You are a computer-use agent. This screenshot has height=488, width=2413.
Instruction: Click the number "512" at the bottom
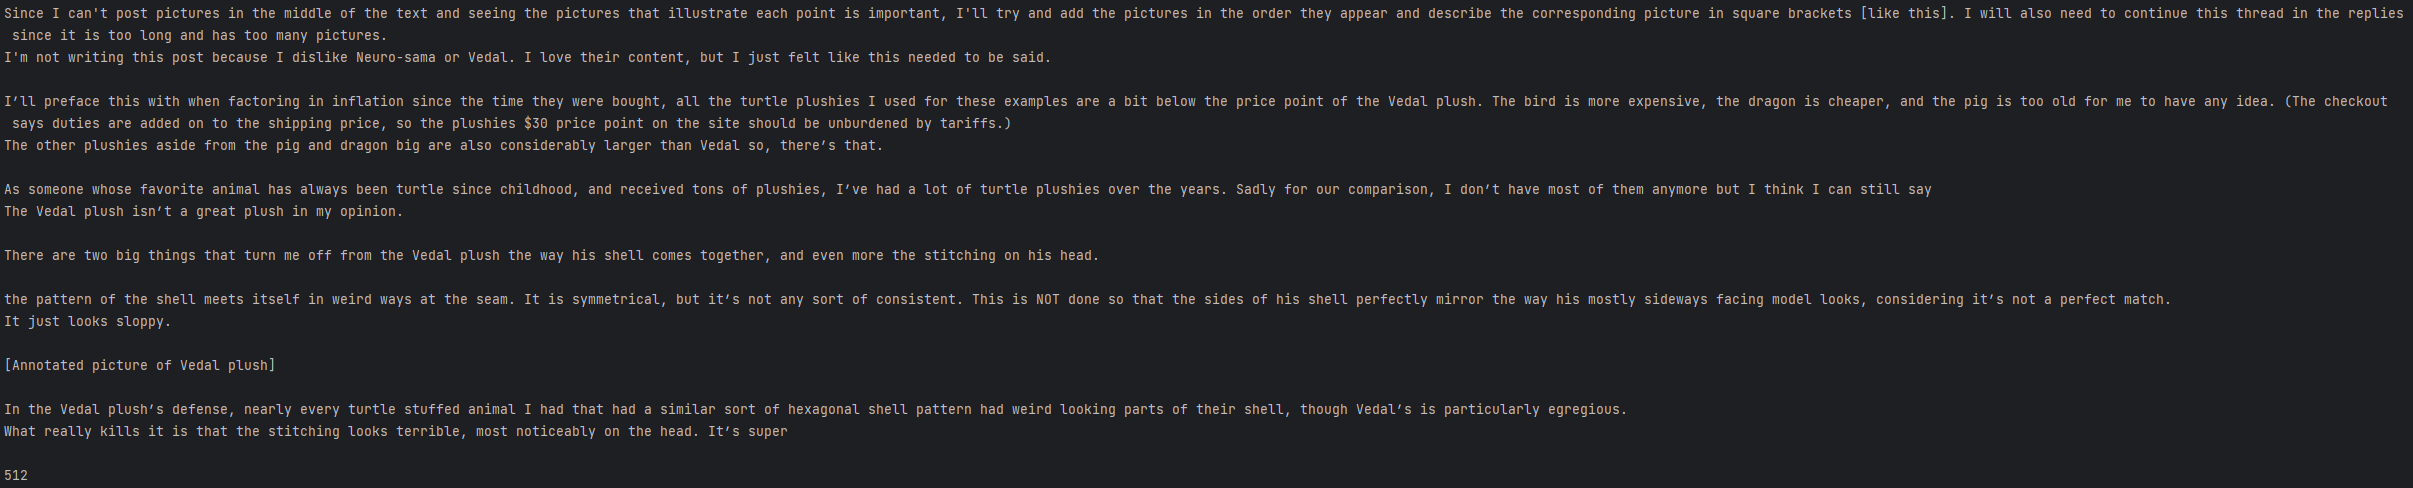(x=16, y=476)
